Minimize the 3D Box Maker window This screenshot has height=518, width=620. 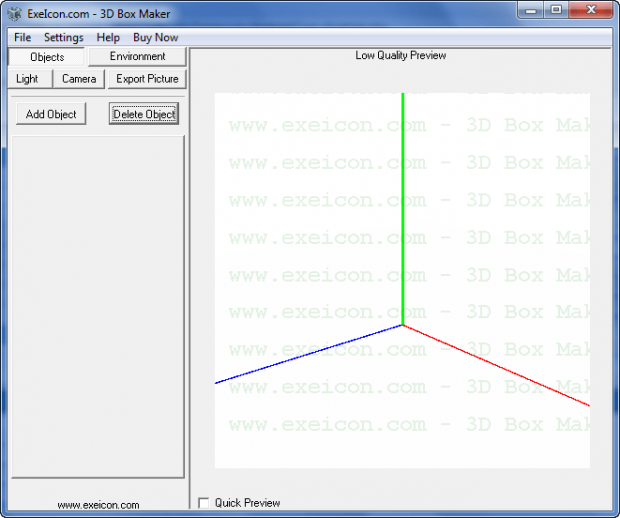point(532,10)
